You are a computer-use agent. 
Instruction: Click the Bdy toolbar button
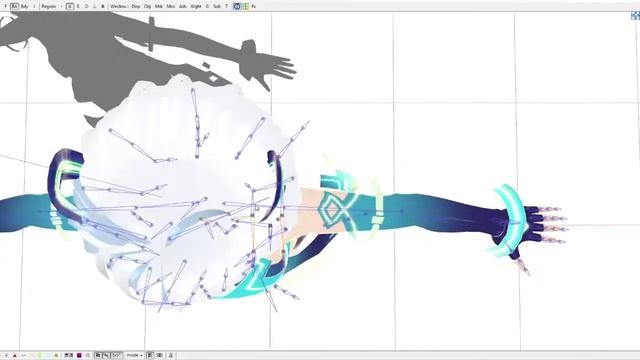pos(24,7)
